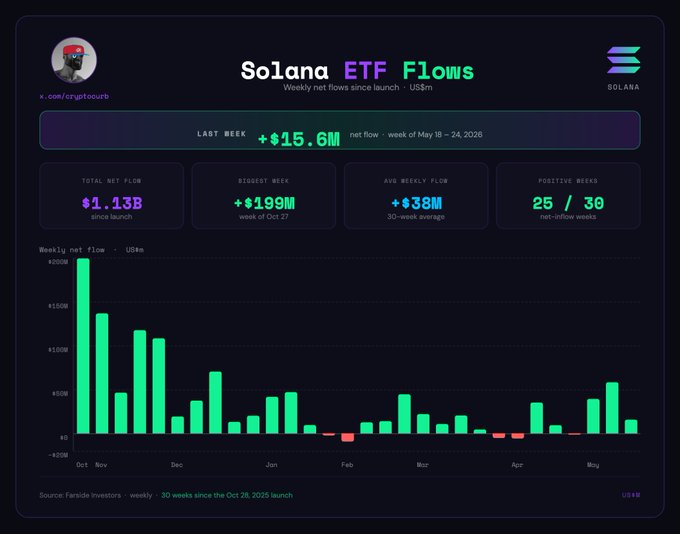Click the Jan x-axis label
Image resolution: width=680 pixels, height=534 pixels.
click(271, 465)
